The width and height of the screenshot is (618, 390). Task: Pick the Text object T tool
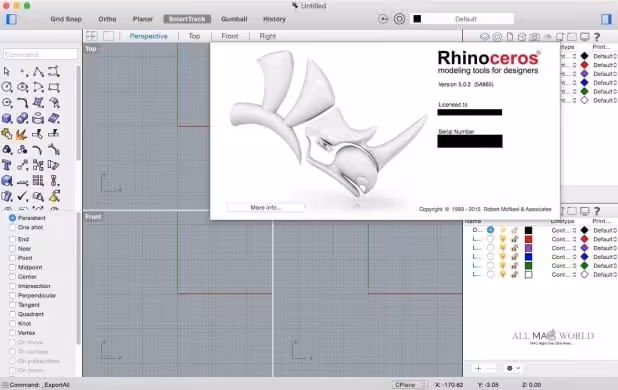click(7, 165)
